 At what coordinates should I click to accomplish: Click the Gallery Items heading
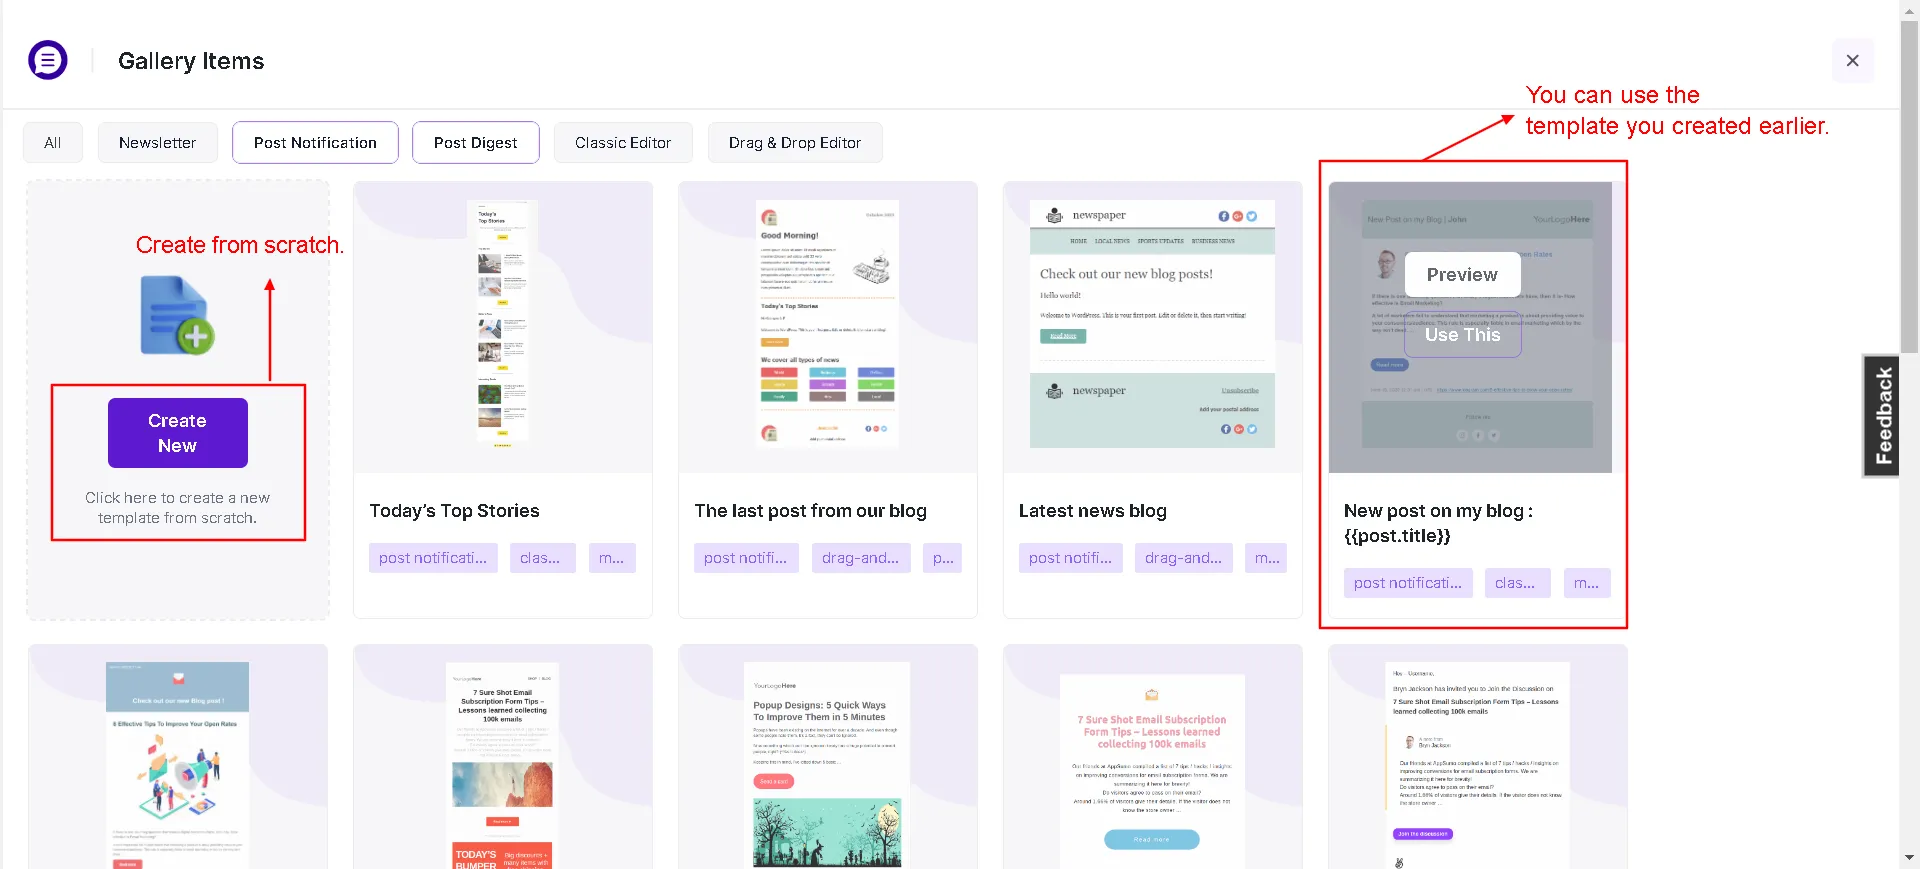[x=191, y=61]
